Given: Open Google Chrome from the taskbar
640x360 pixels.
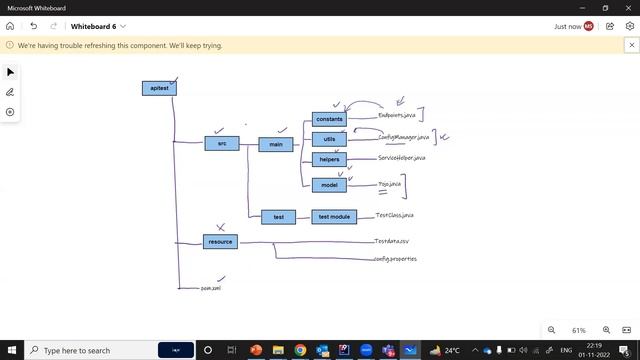Looking at the screenshot, I should 300,350.
